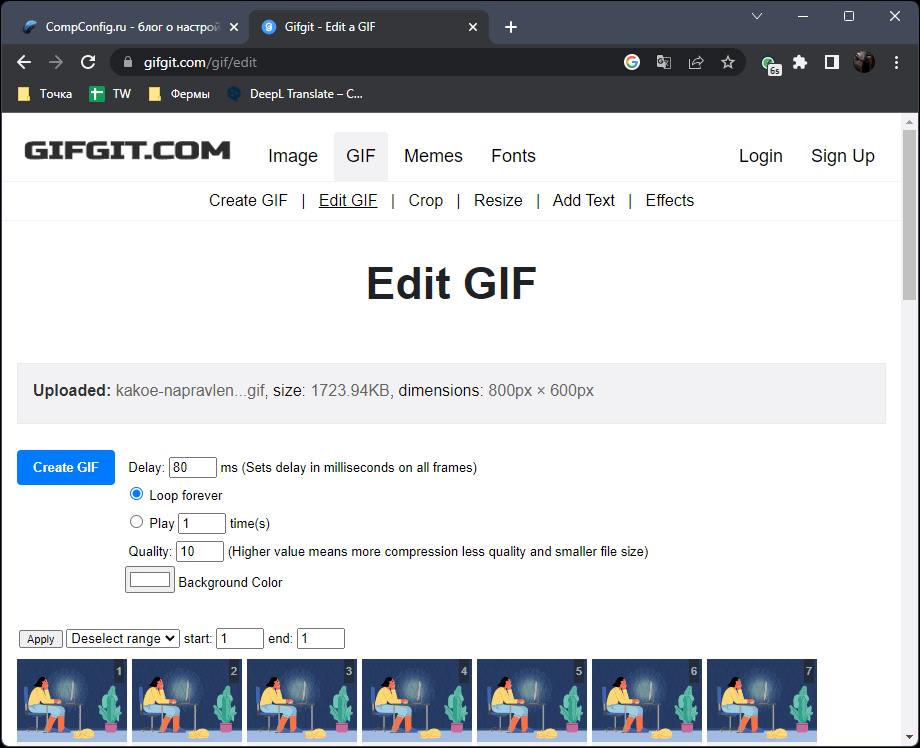Screen dimensions: 920x748
Task: Open the Extensions puzzle icon
Action: pos(800,62)
